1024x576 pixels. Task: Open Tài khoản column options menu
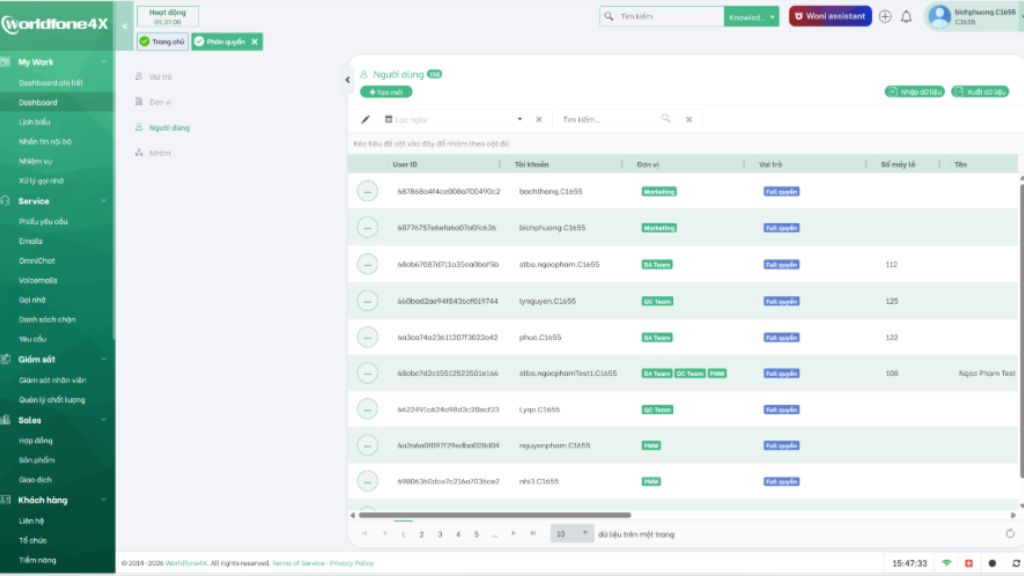622,165
